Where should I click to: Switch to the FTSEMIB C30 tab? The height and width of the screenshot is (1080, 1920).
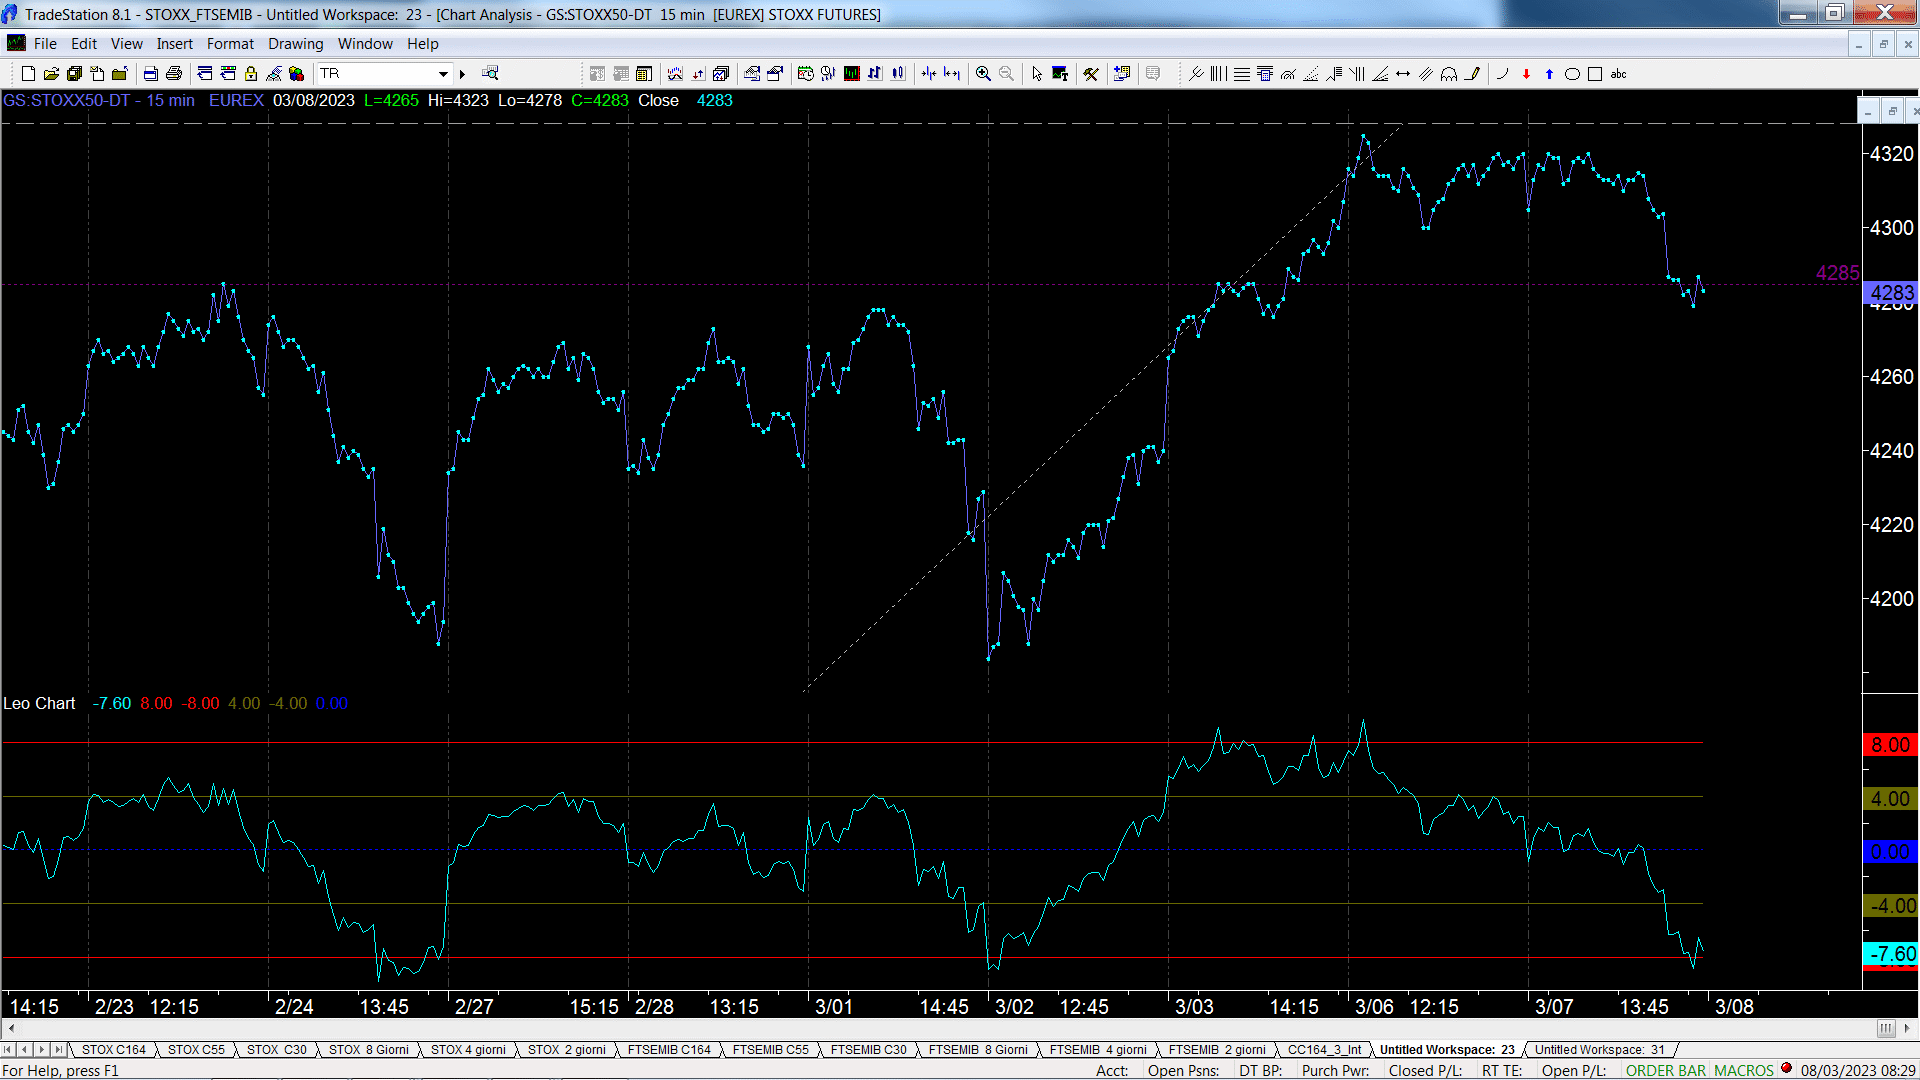(868, 1050)
